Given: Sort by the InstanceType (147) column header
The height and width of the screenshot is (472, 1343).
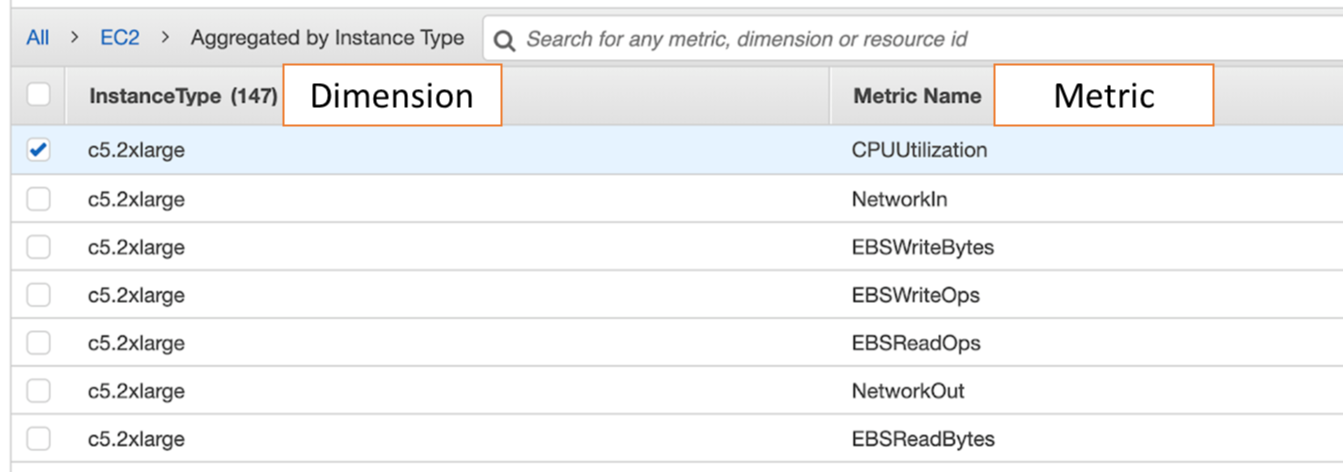Looking at the screenshot, I should click(183, 96).
